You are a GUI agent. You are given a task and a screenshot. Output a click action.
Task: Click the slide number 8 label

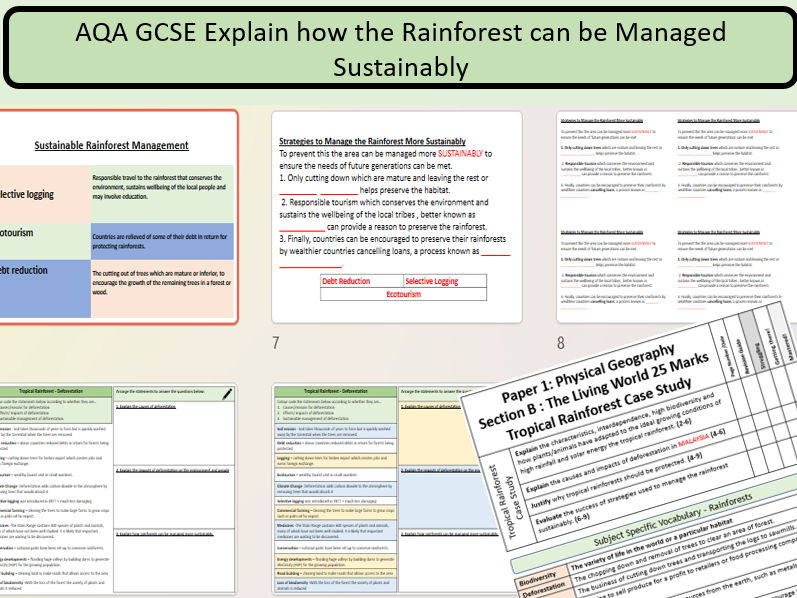(x=561, y=343)
